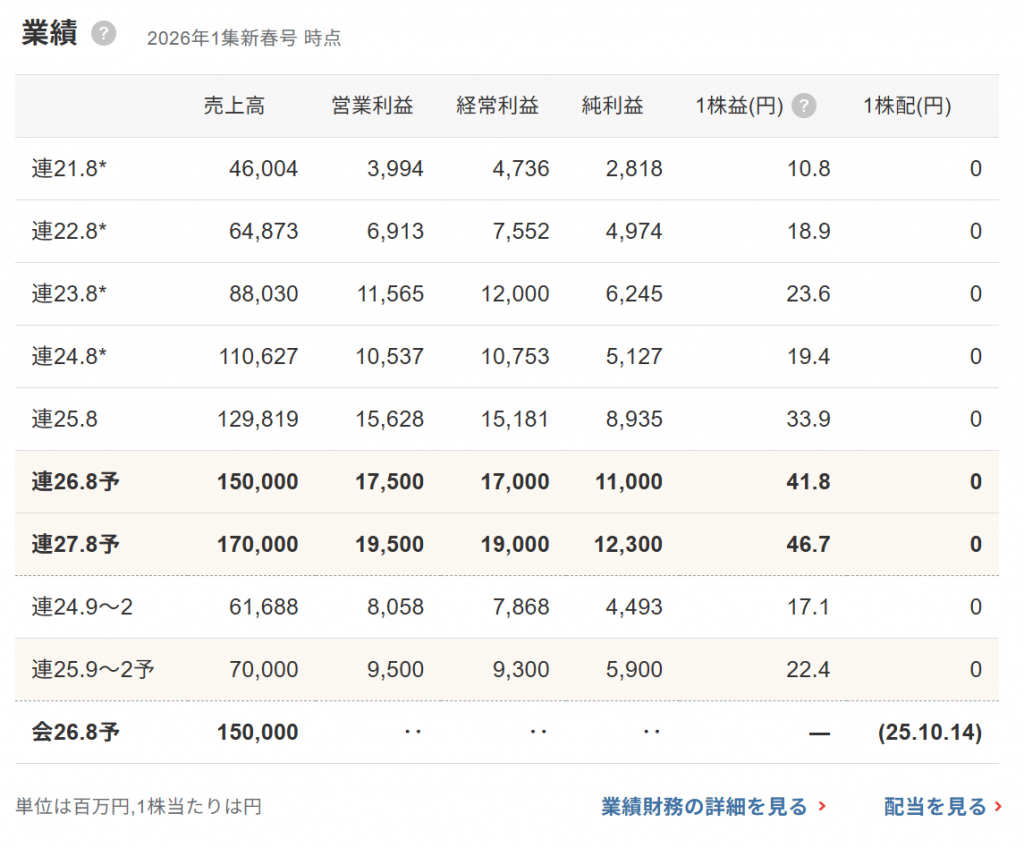Click the red chevron after 配当を見る

point(998,807)
